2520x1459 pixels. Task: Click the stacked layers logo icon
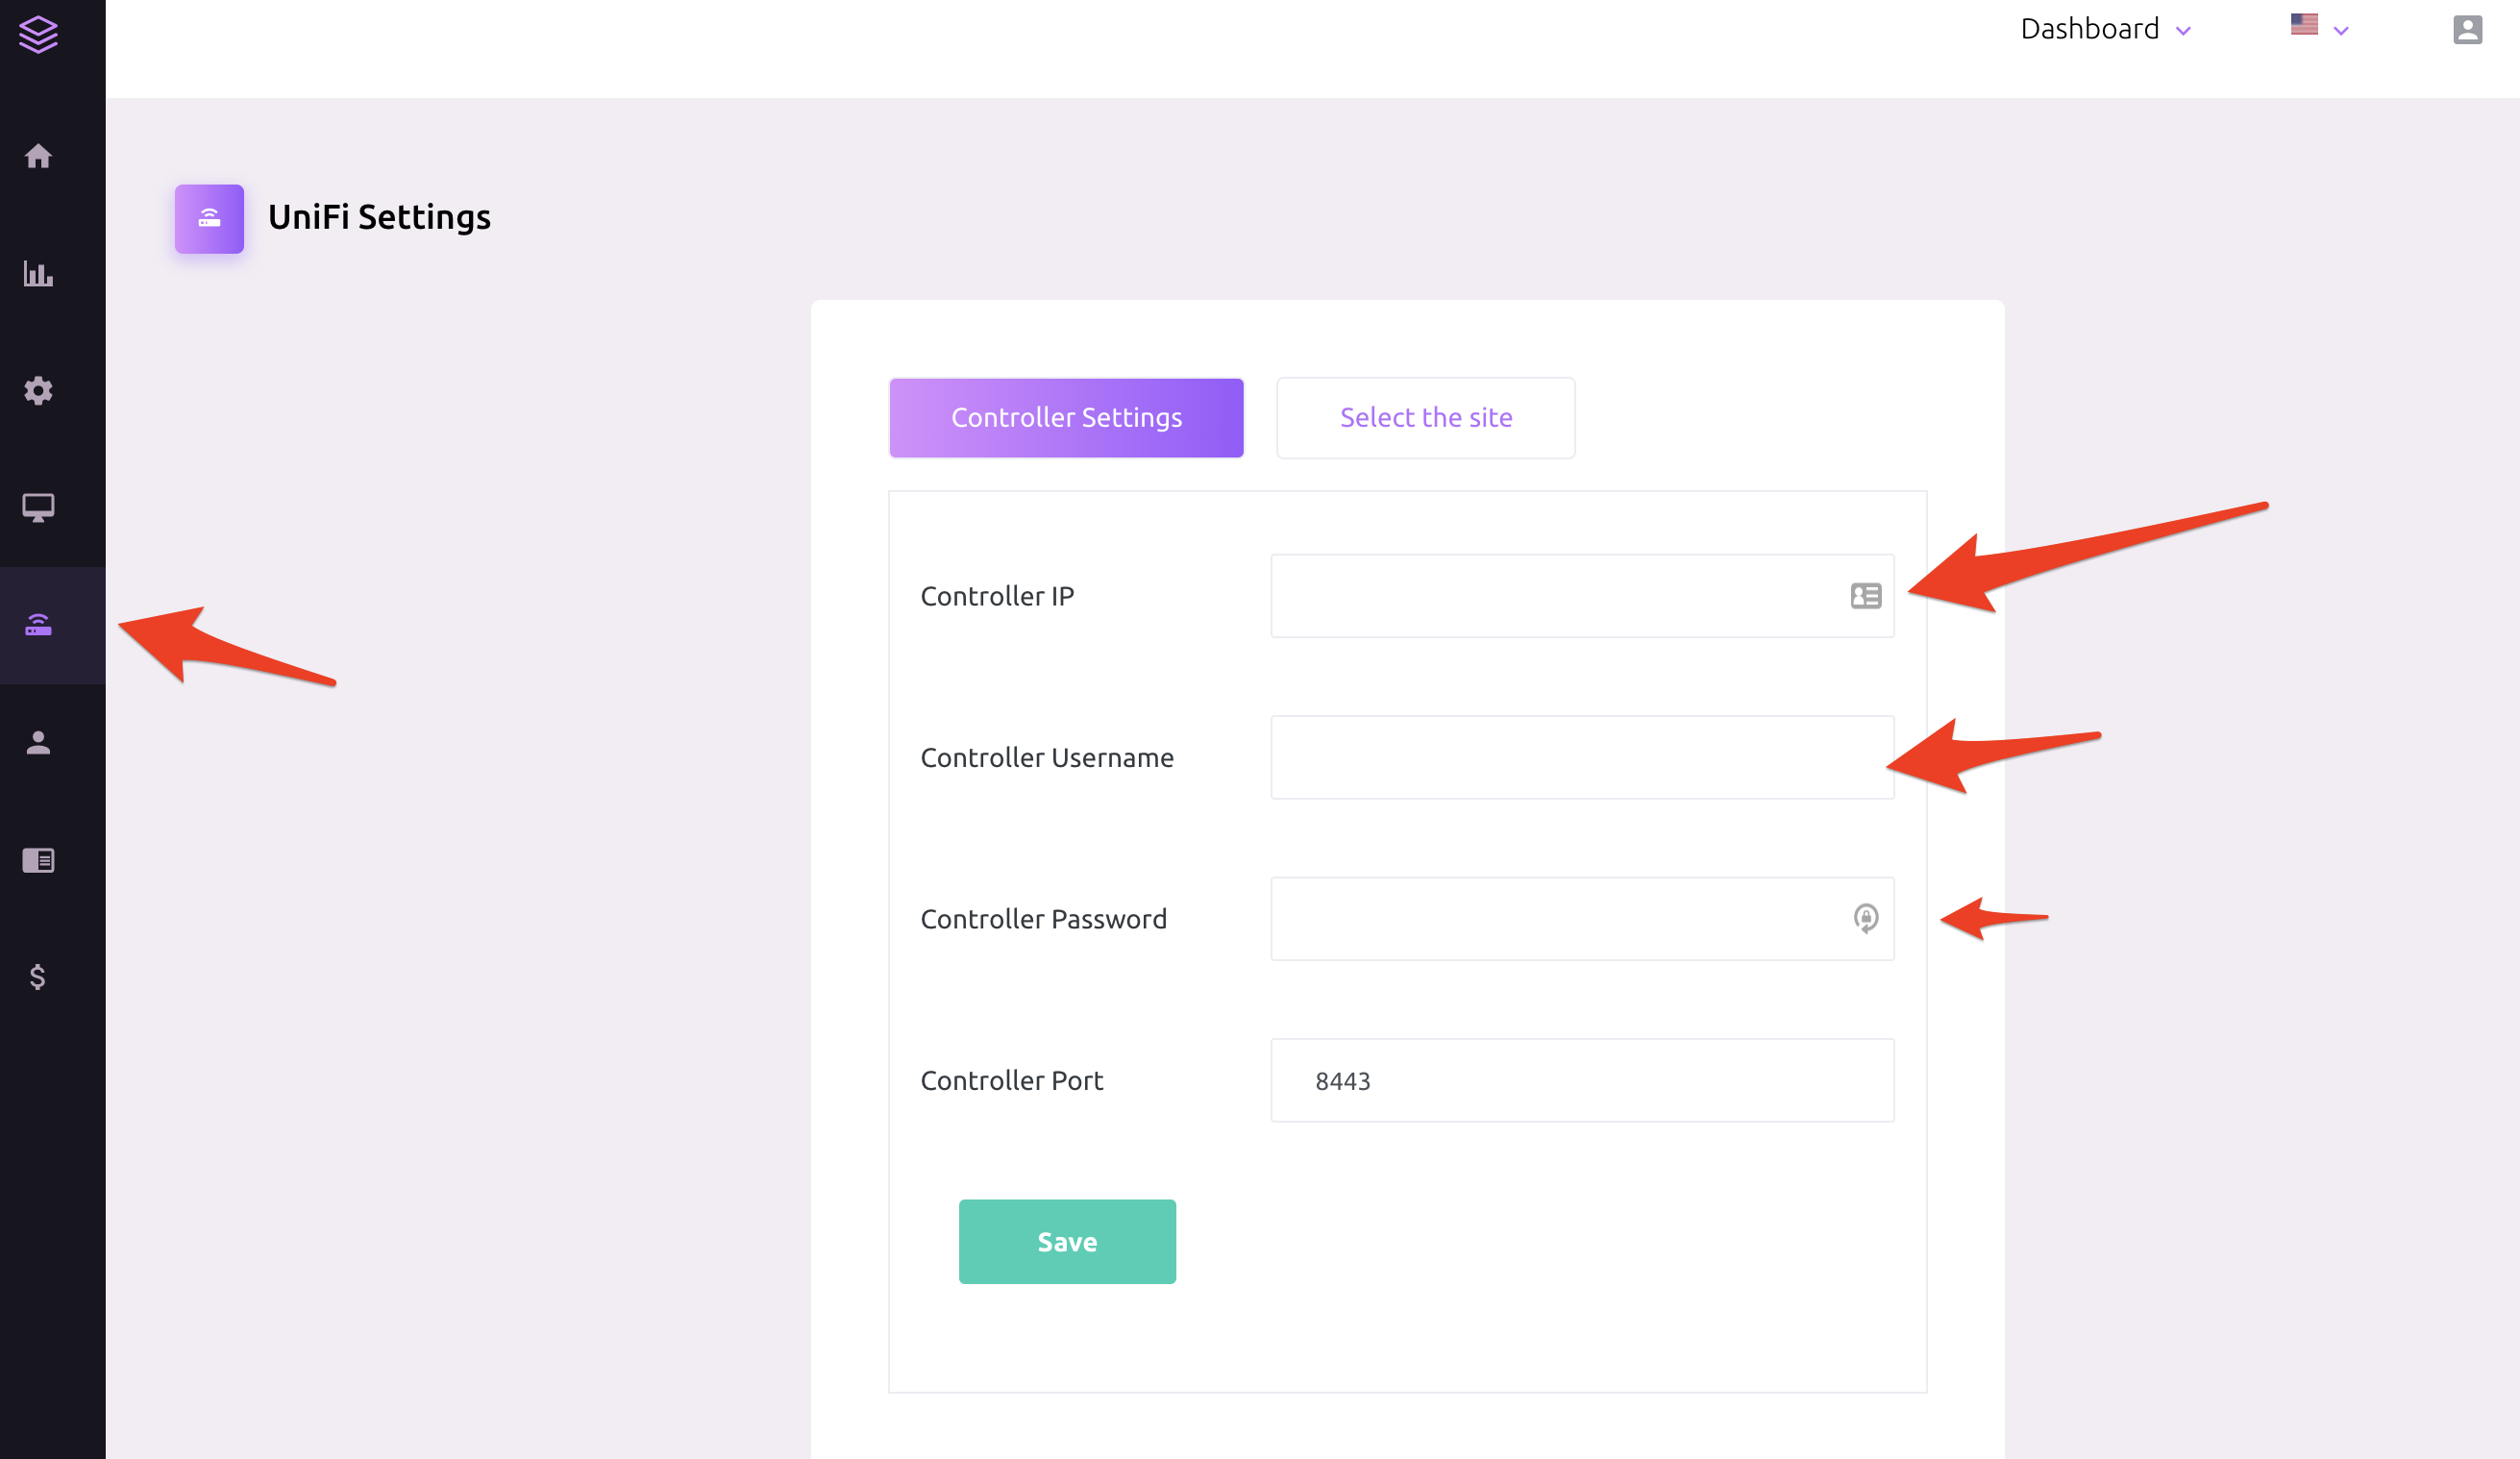click(38, 34)
